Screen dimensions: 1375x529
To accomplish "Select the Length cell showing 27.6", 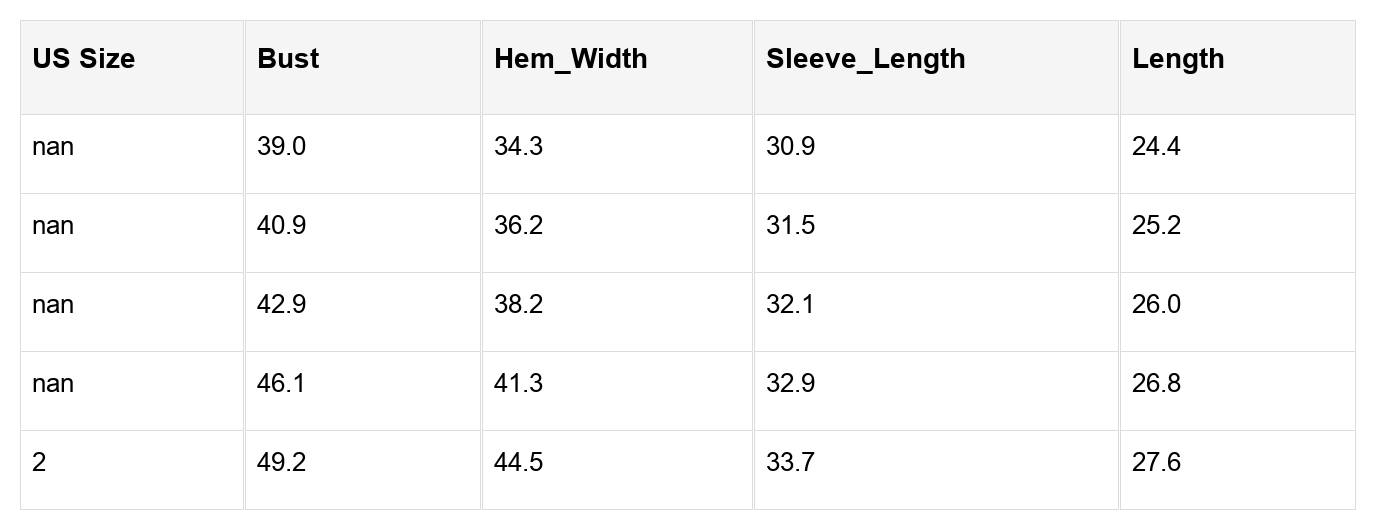I will point(1156,463).
